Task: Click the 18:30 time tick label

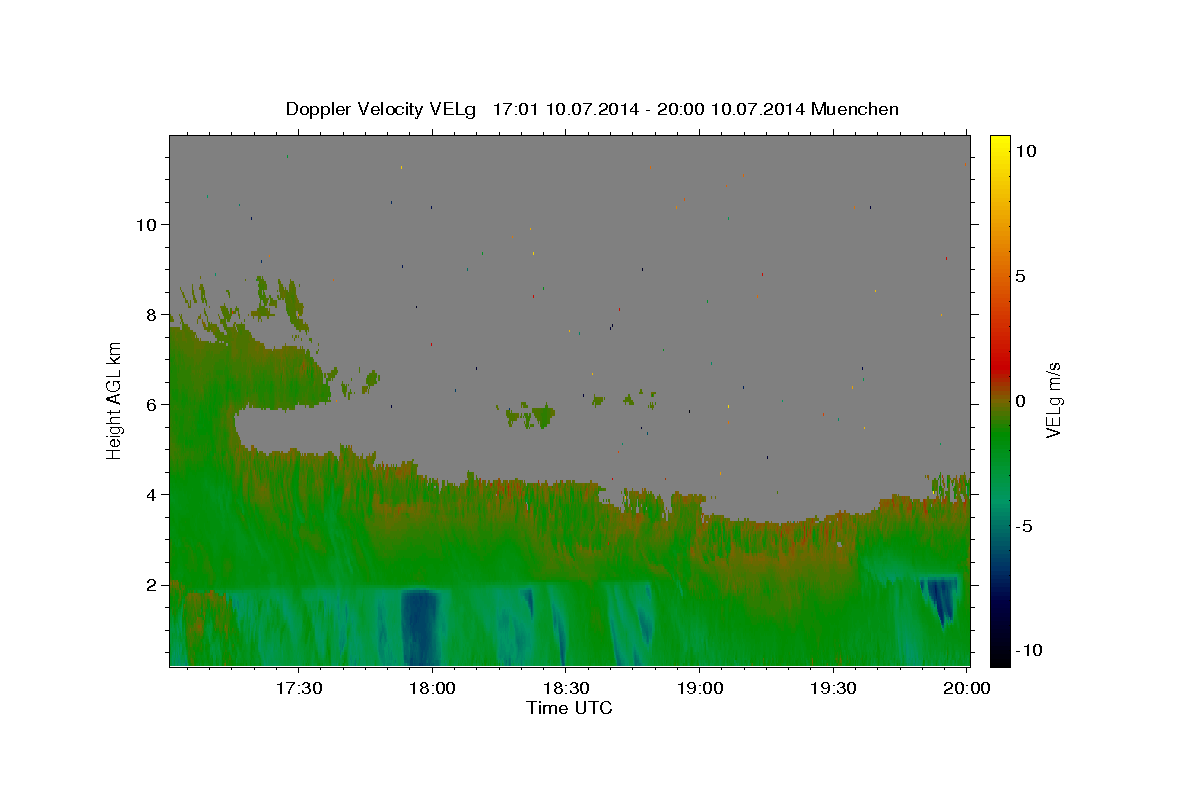Action: [x=566, y=688]
